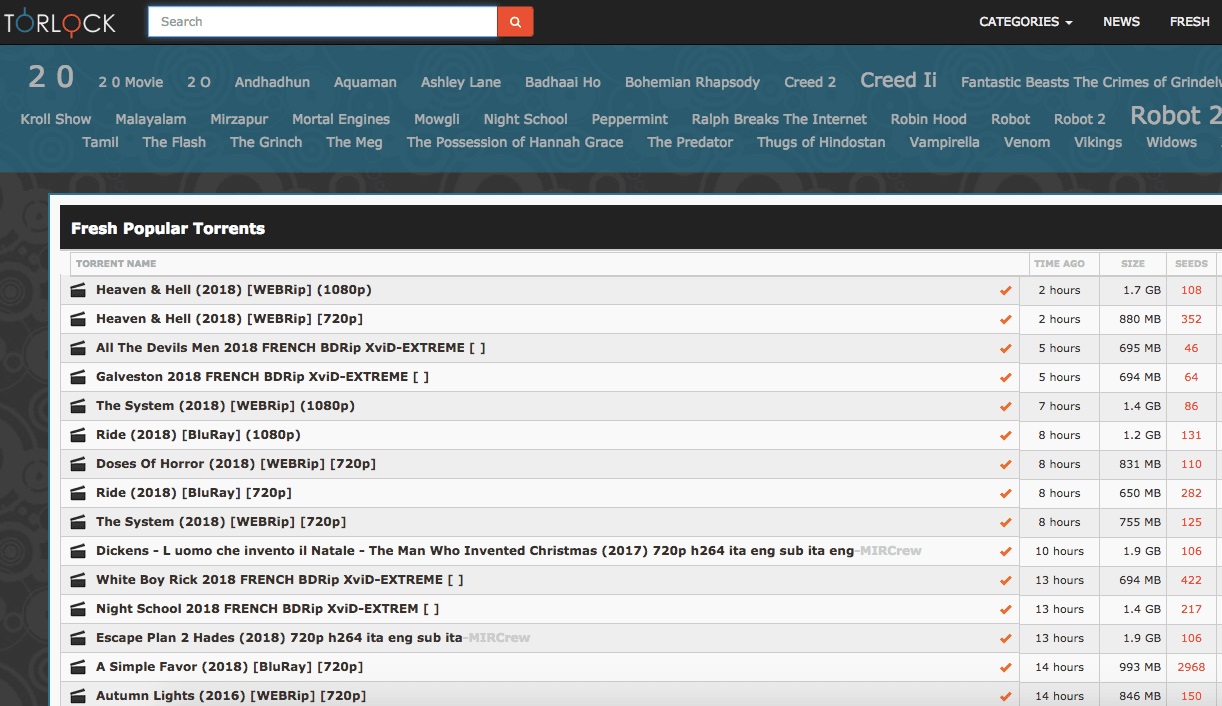Open Heaven & Hell (2018) [WEBRip] (1080p) torrent
Screen dimensions: 1222x706
234,290
